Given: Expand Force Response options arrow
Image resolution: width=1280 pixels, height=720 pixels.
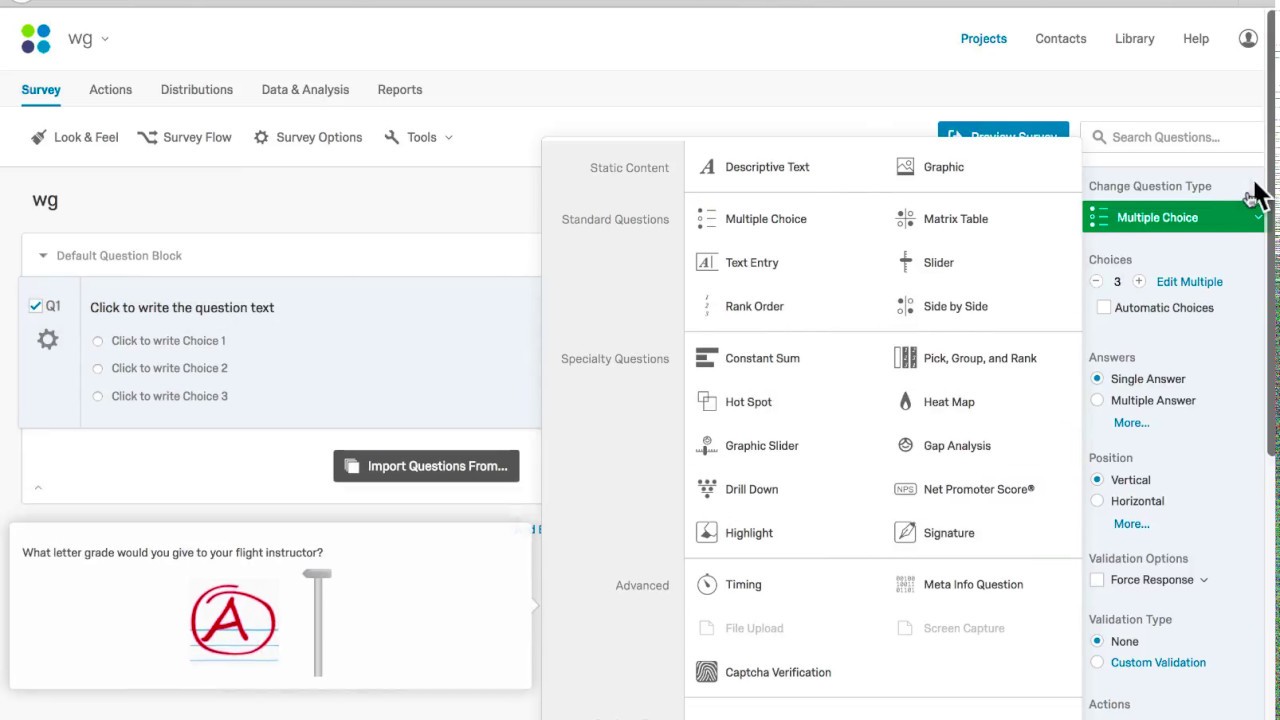Looking at the screenshot, I should tap(1204, 580).
